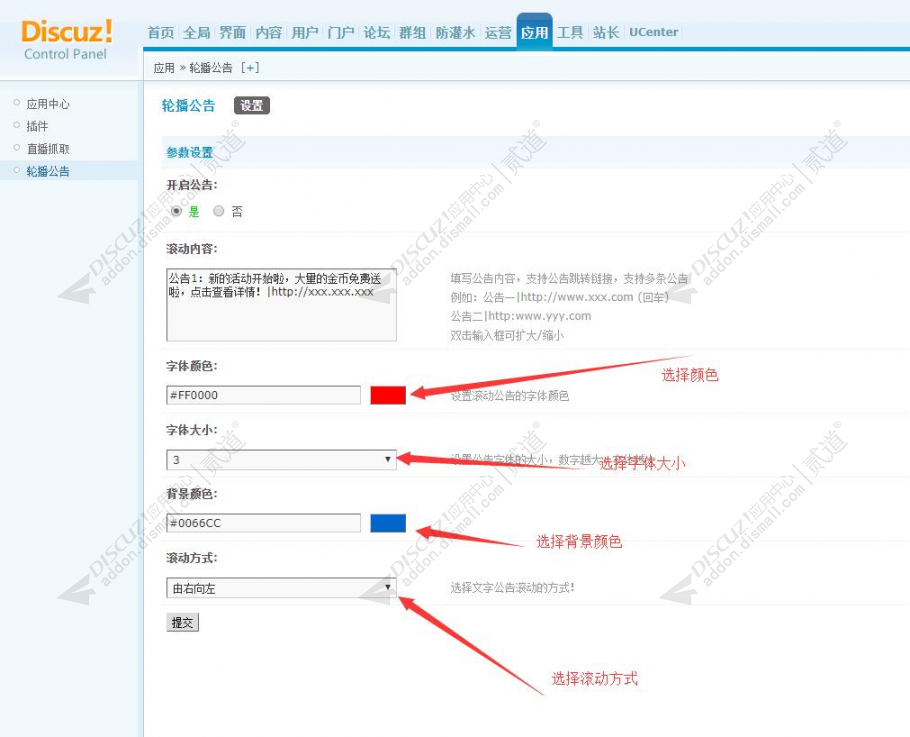The height and width of the screenshot is (737, 910).
Task: Click the [+] shortcut link in breadcrumb
Action: pos(250,68)
